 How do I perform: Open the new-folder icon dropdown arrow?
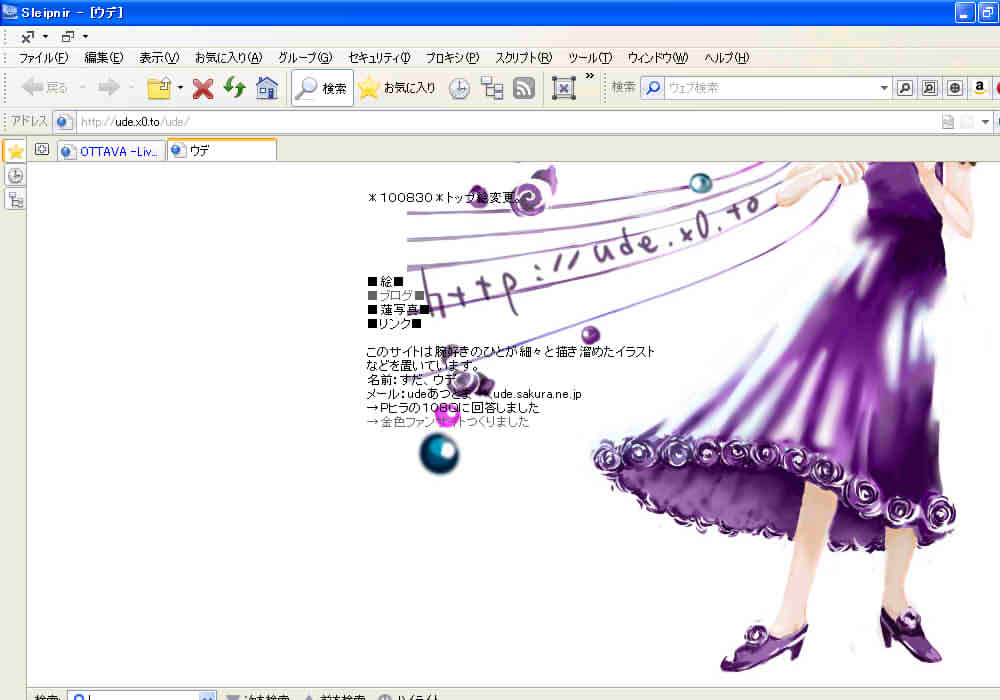click(x=180, y=88)
